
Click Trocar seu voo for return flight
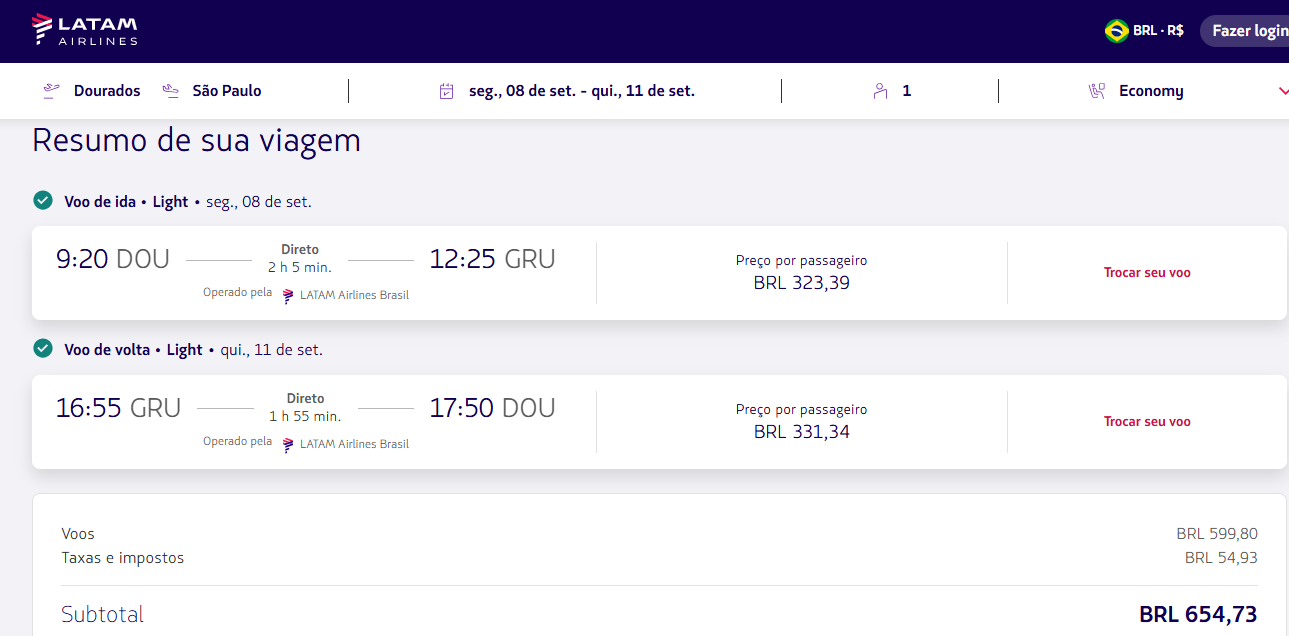pyautogui.click(x=1147, y=421)
